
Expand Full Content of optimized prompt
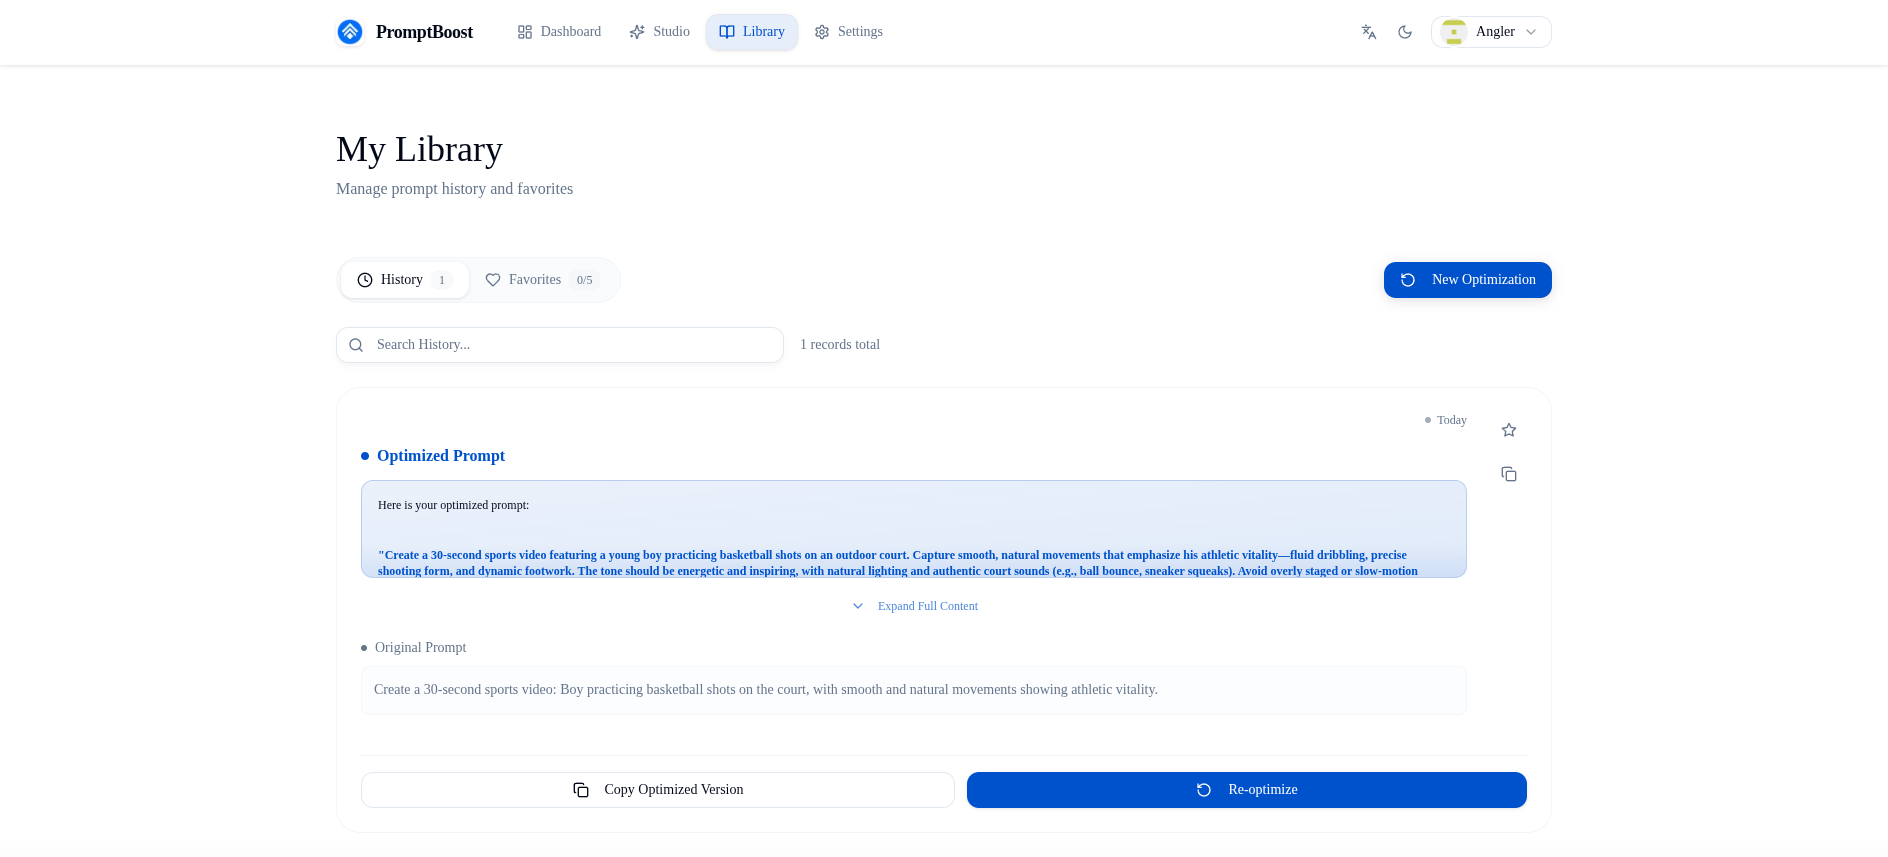[927, 606]
